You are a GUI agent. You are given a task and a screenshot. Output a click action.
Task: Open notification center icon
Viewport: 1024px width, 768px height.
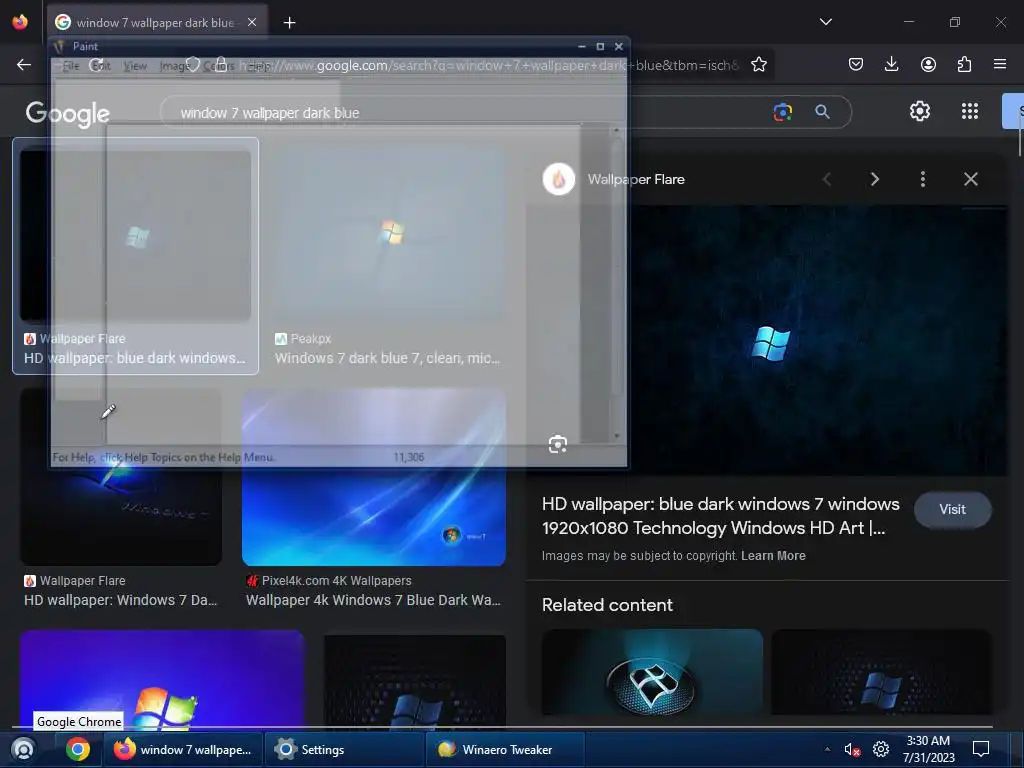981,749
